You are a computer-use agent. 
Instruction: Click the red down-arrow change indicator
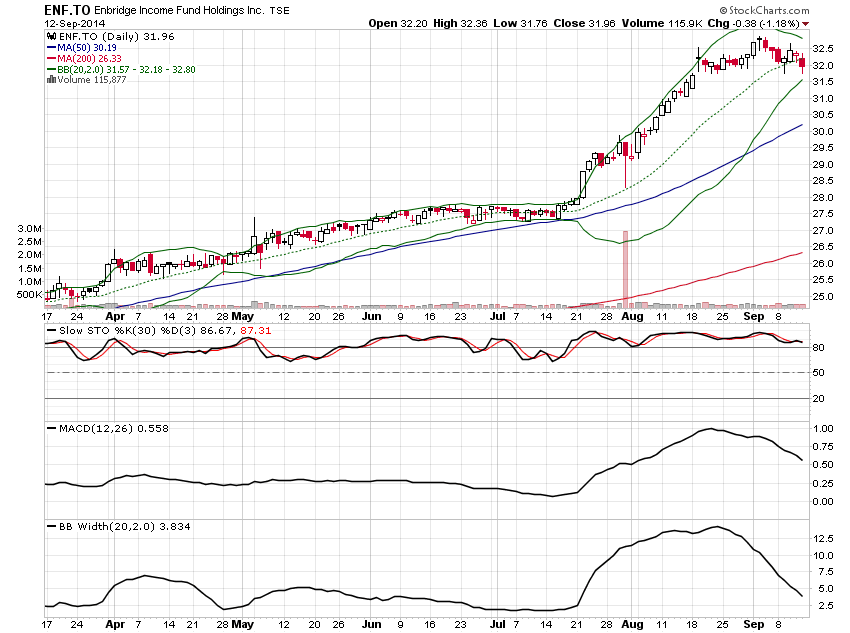(806, 24)
